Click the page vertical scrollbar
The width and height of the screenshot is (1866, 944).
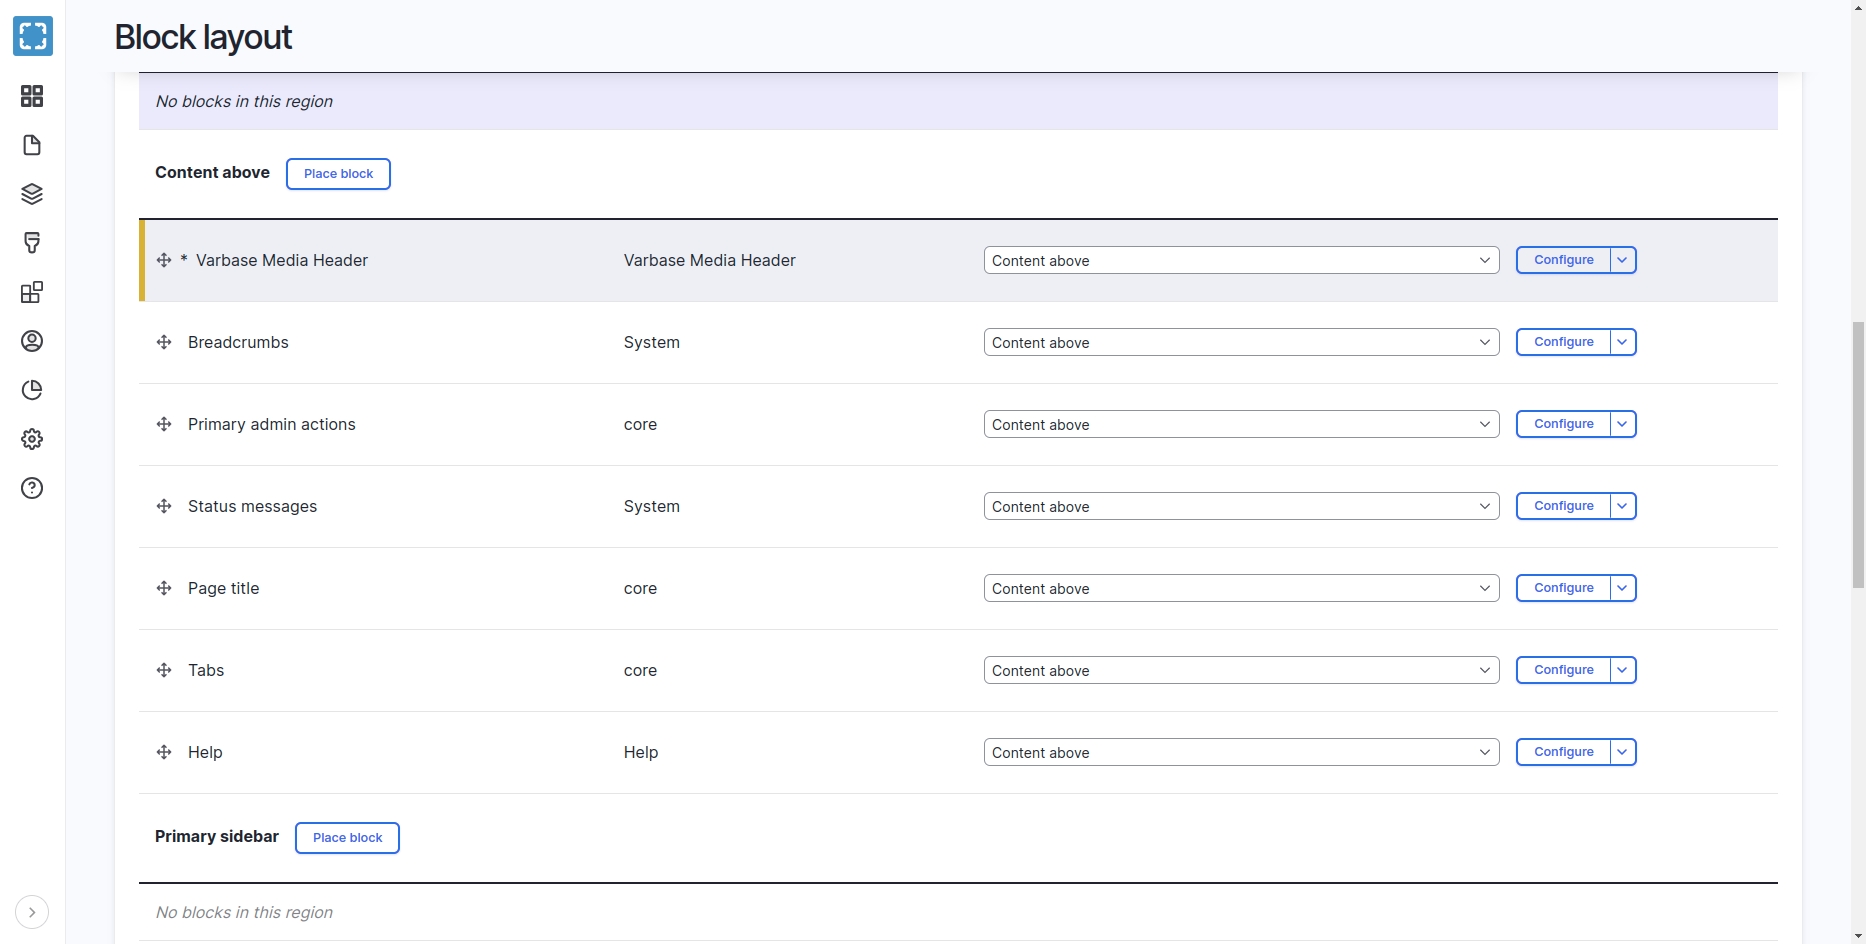pyautogui.click(x=1858, y=455)
